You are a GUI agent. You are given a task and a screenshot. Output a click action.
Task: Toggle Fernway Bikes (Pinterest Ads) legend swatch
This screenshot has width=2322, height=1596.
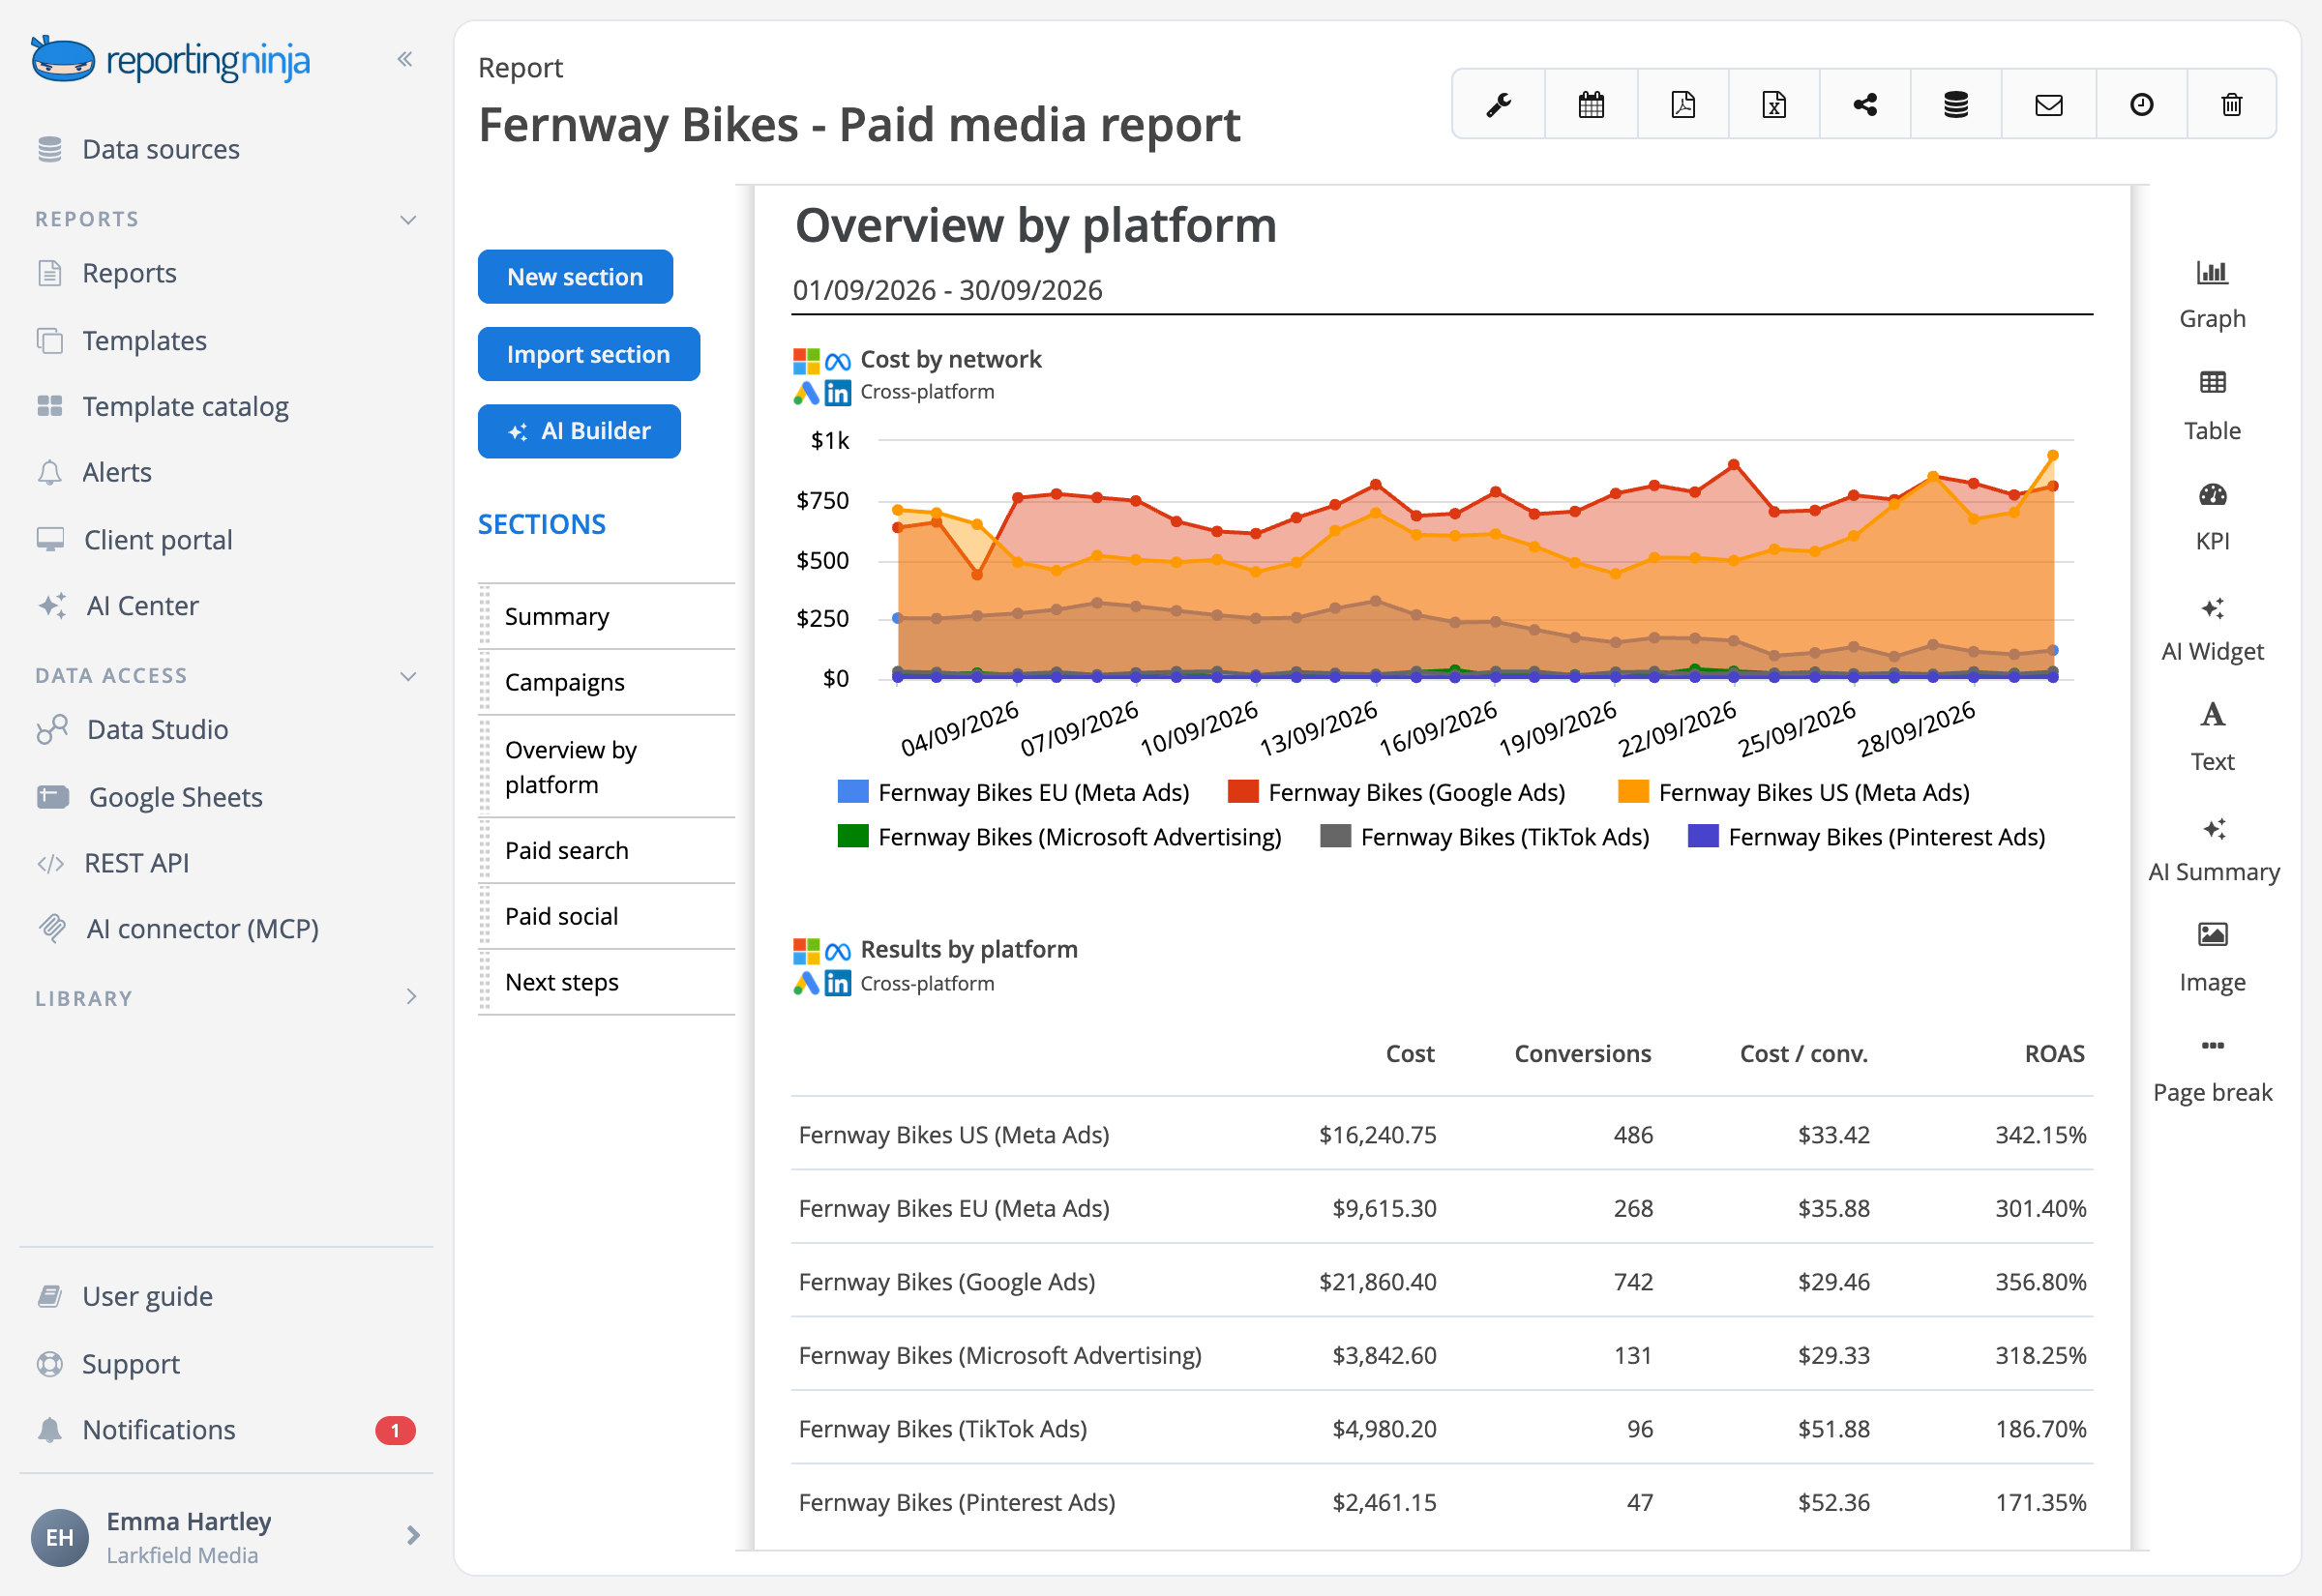[x=1702, y=835]
